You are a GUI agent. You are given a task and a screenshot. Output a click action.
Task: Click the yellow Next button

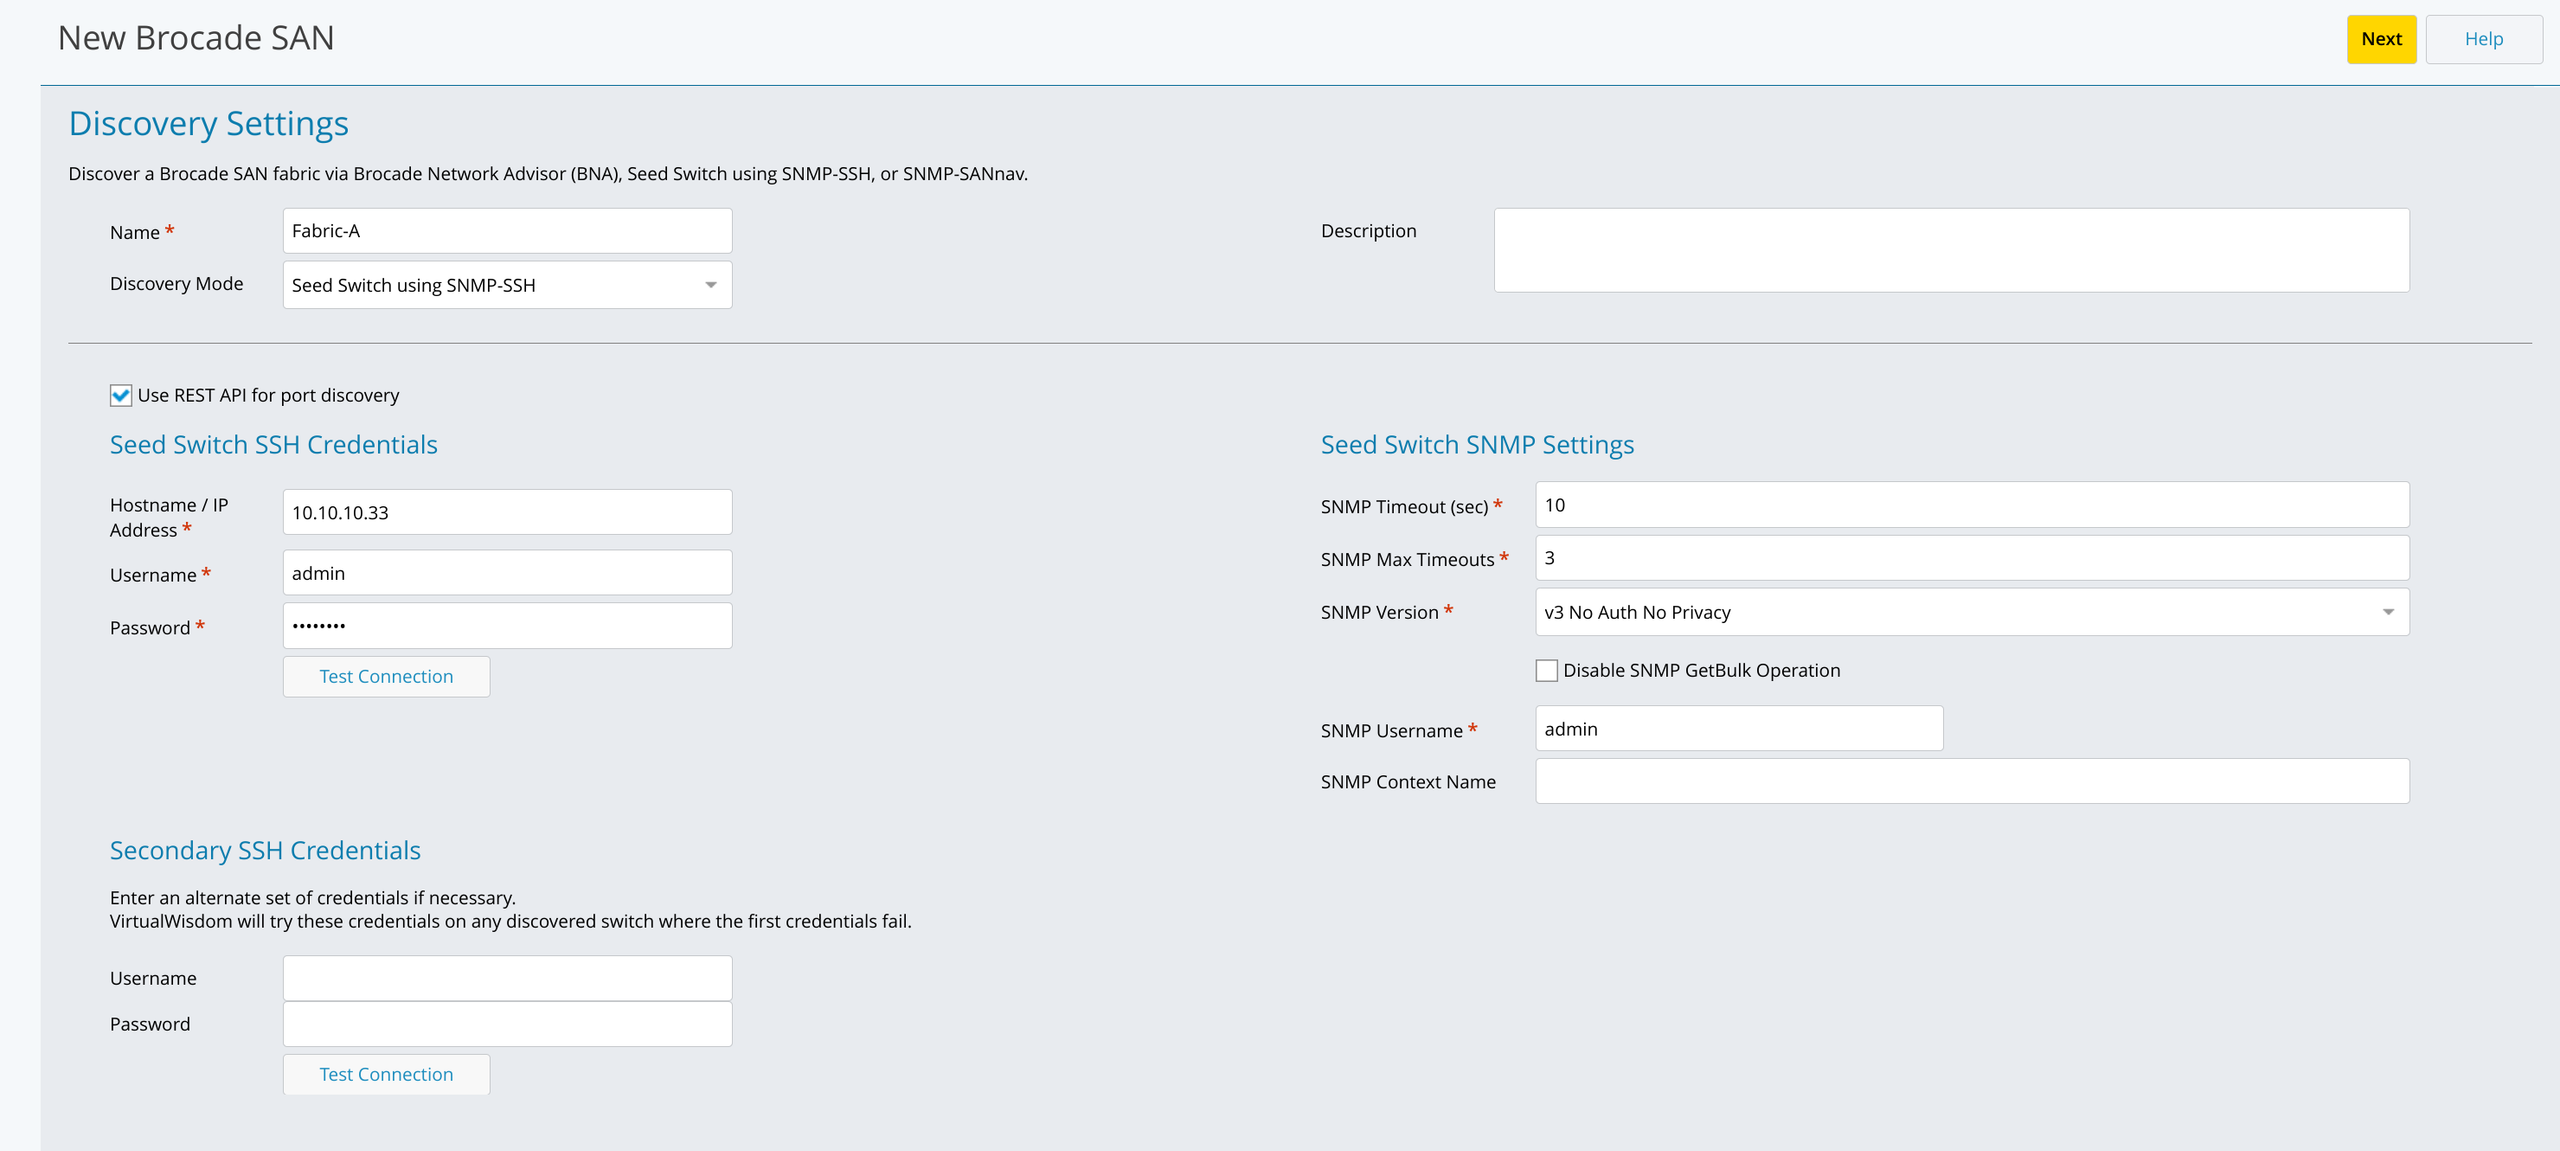2381,39
